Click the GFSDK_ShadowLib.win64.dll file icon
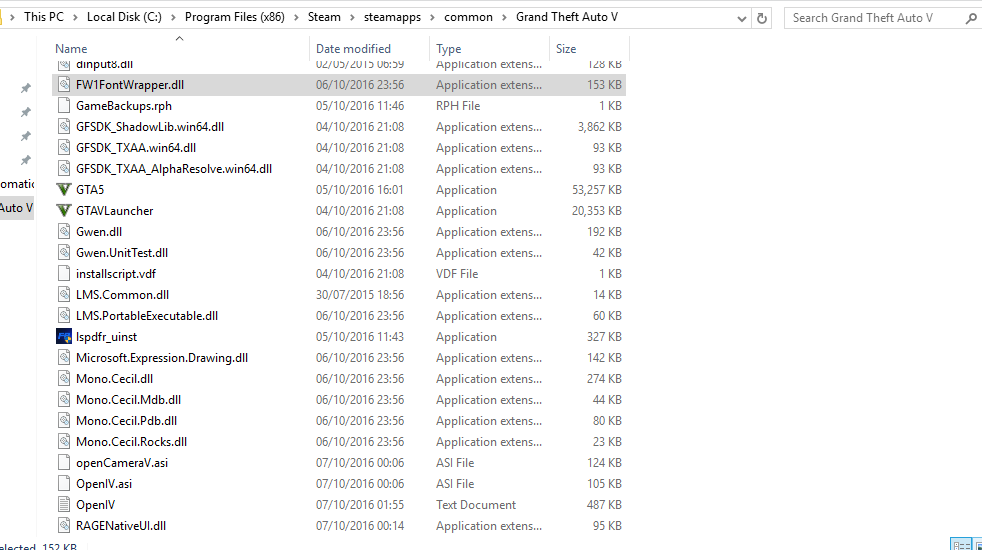This screenshot has height=550, width=982. point(64,127)
